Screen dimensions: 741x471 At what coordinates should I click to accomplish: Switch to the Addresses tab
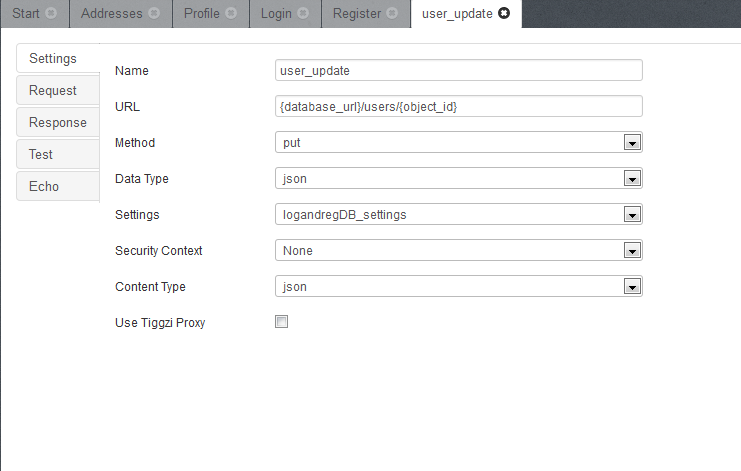click(110, 14)
